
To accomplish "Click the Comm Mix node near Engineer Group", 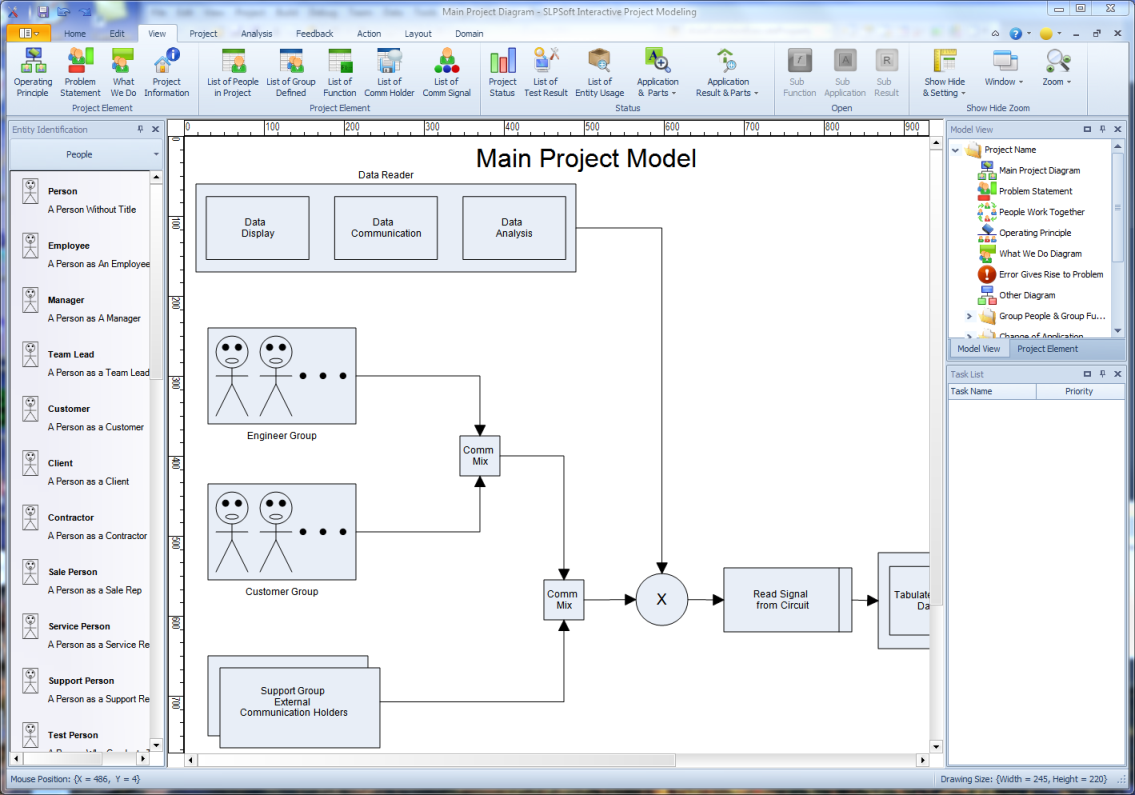I will tap(479, 455).
